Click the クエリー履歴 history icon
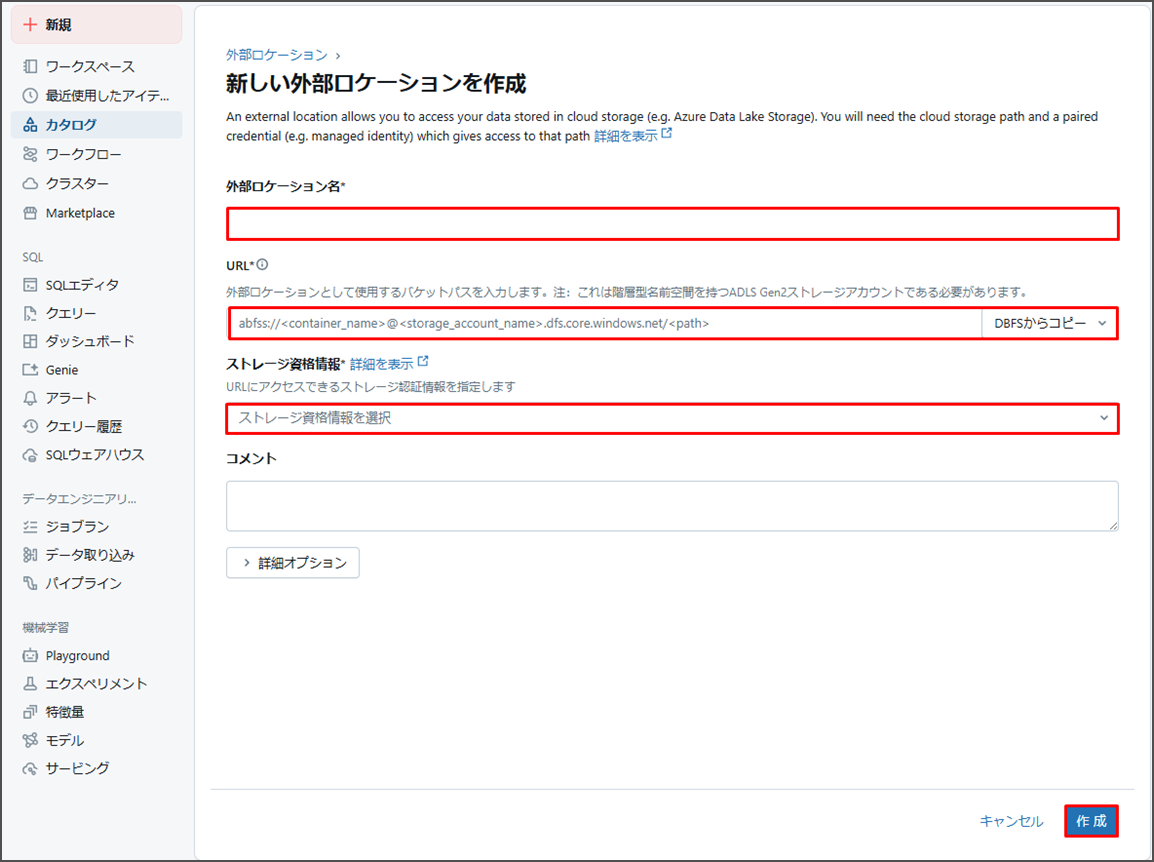The image size is (1154, 862). coord(30,425)
